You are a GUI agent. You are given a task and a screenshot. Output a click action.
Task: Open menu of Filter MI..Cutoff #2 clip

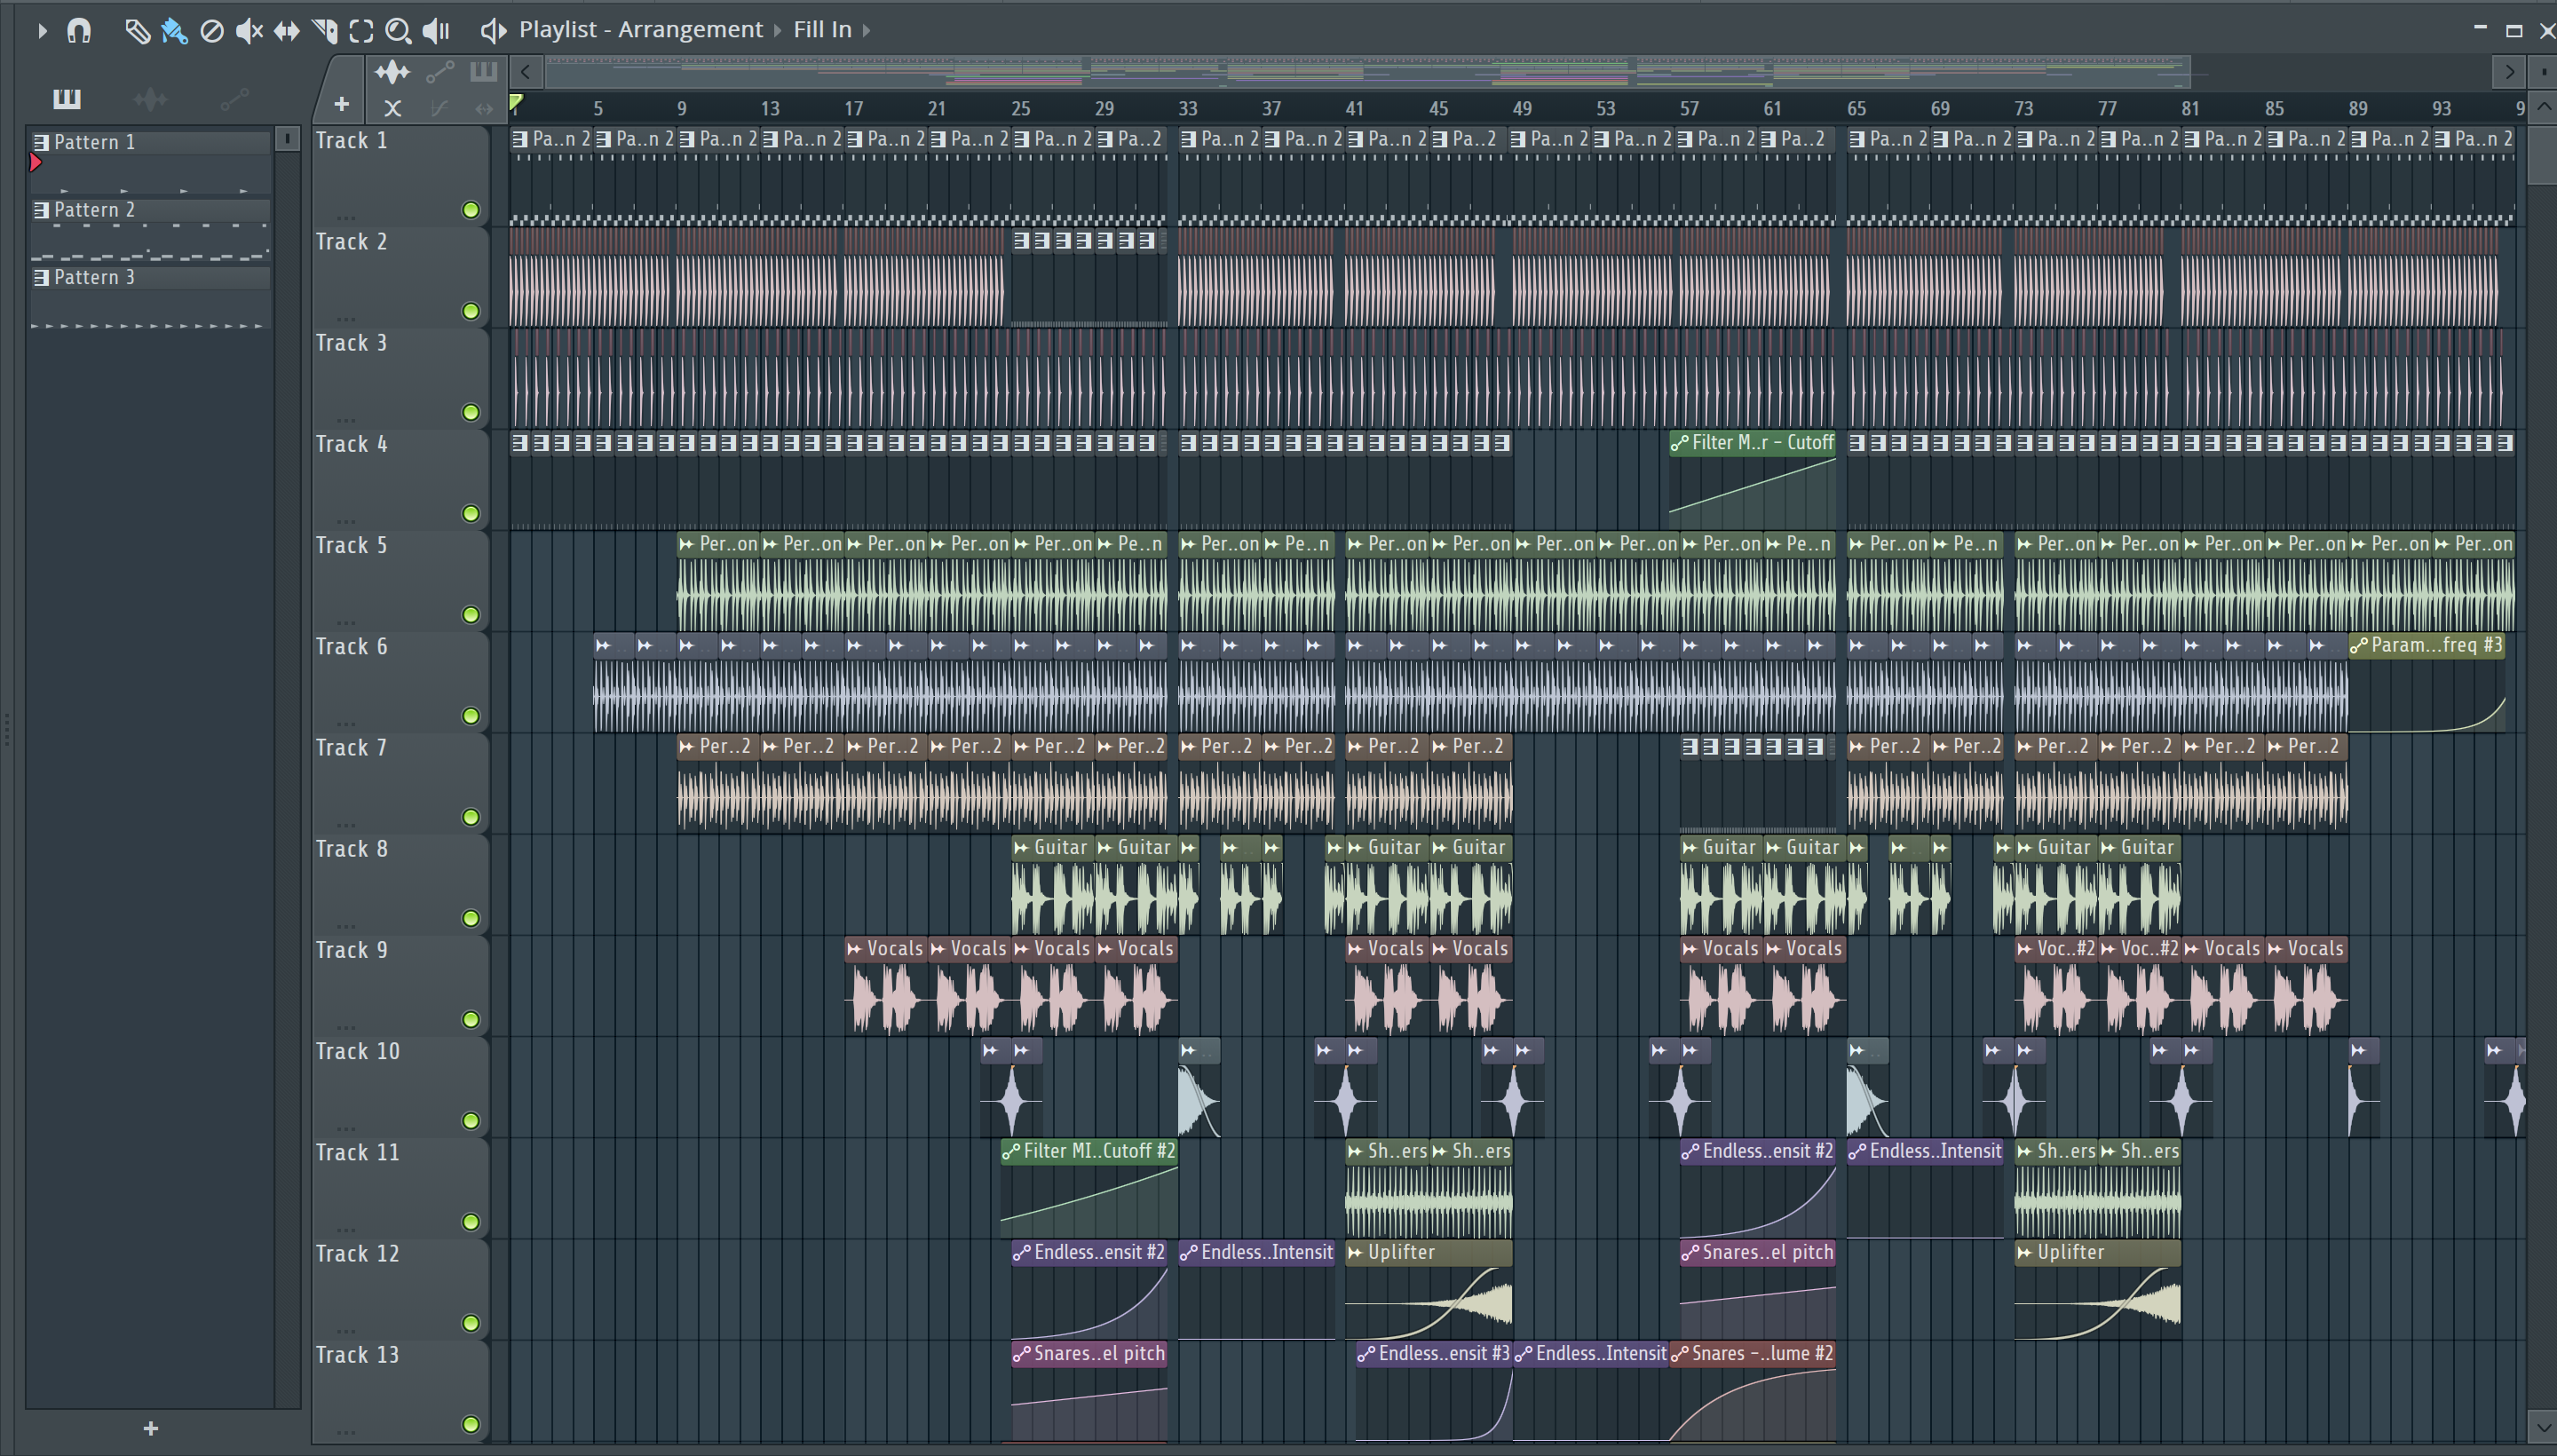[1011, 1151]
